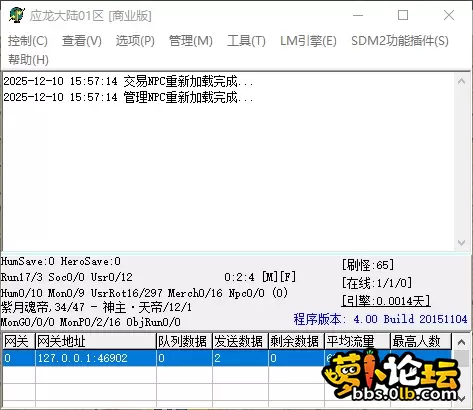The width and height of the screenshot is (473, 410).
Task: Click the 网关地址 column header
Action: coord(96,341)
